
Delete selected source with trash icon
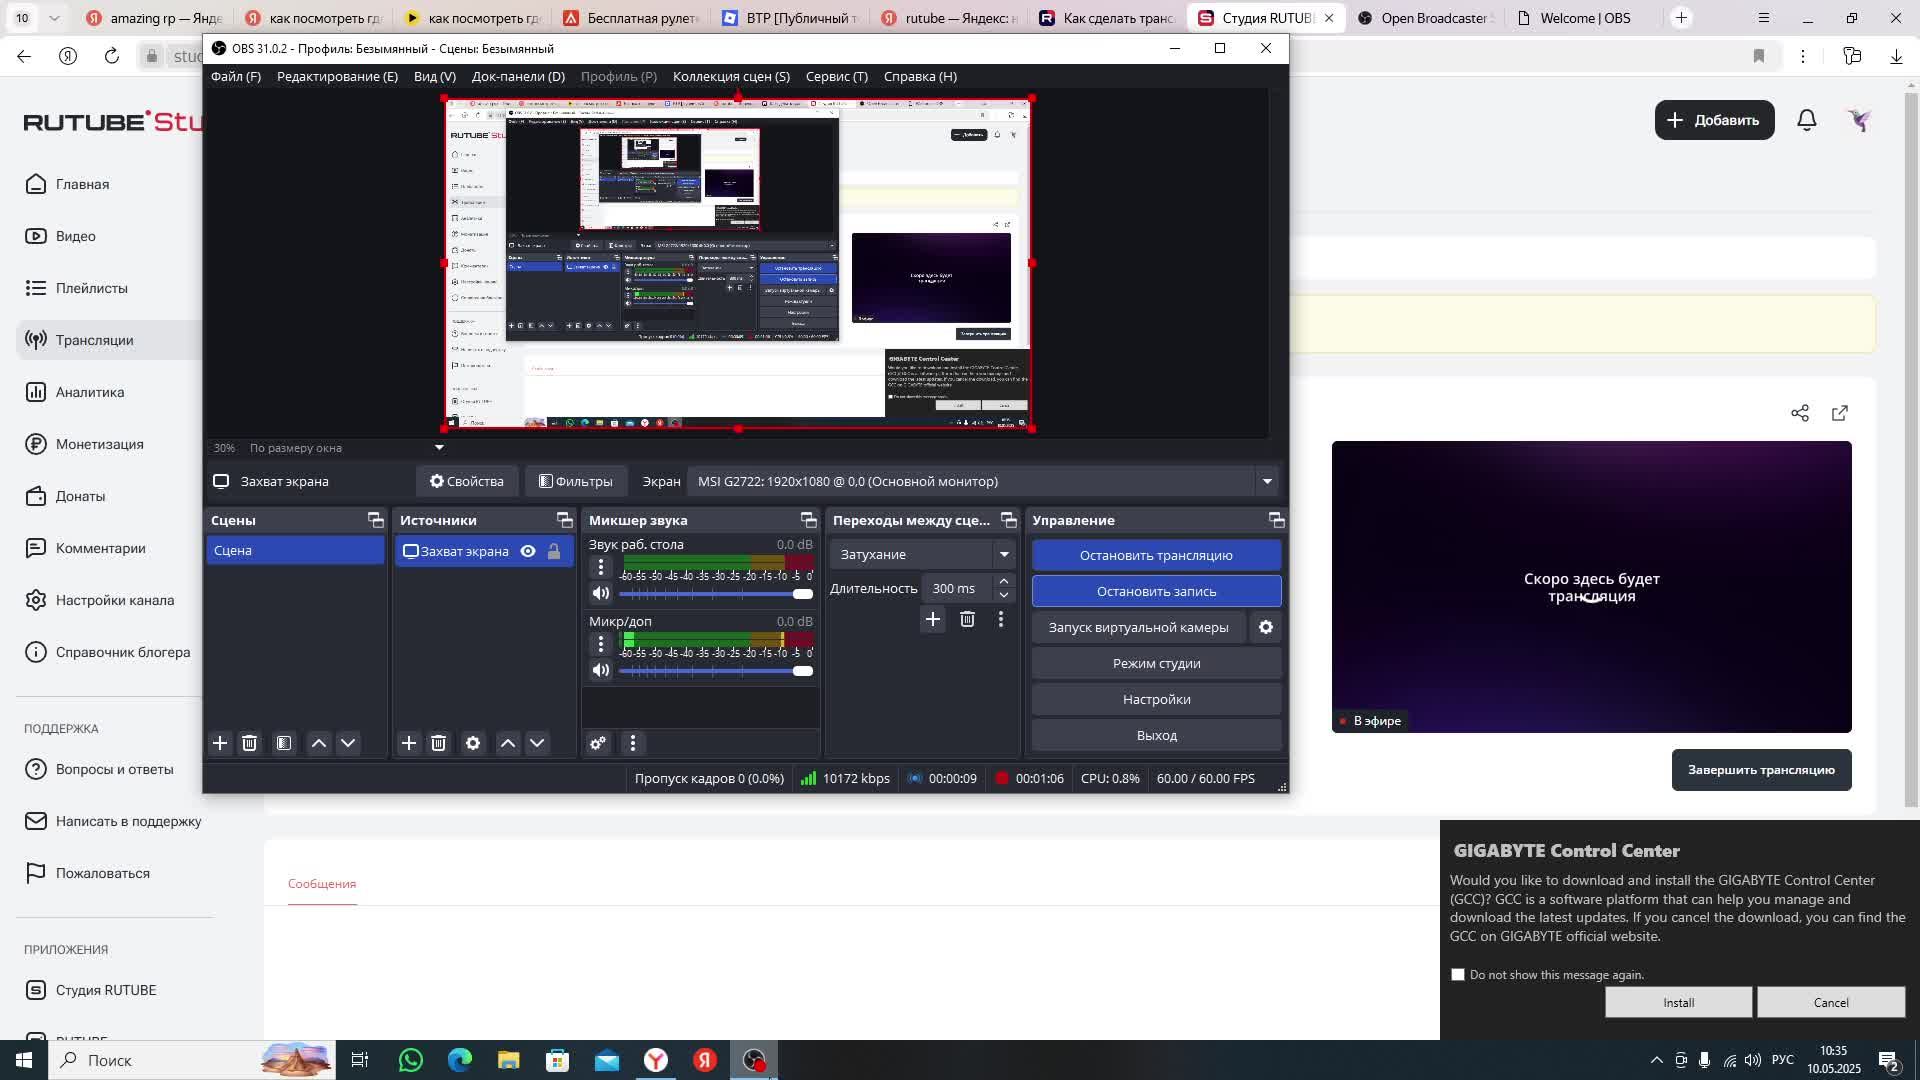[438, 743]
